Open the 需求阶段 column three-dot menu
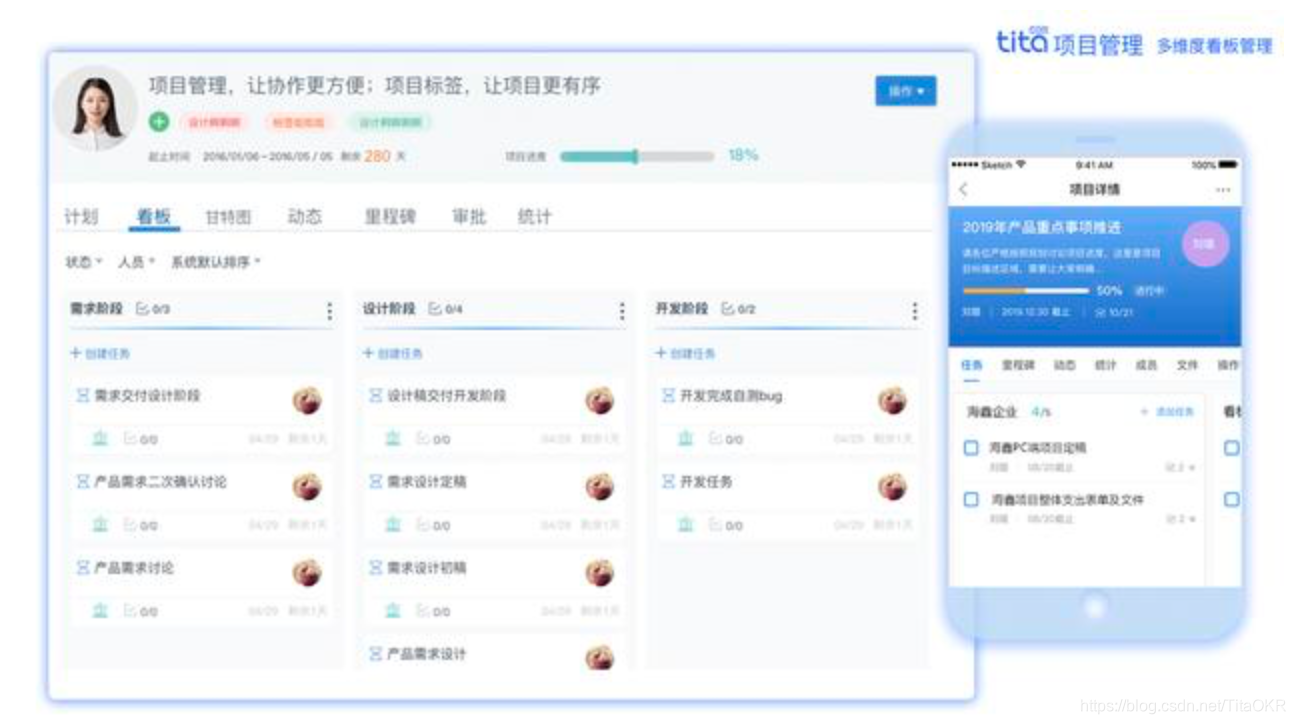The image size is (1296, 724). 329,312
